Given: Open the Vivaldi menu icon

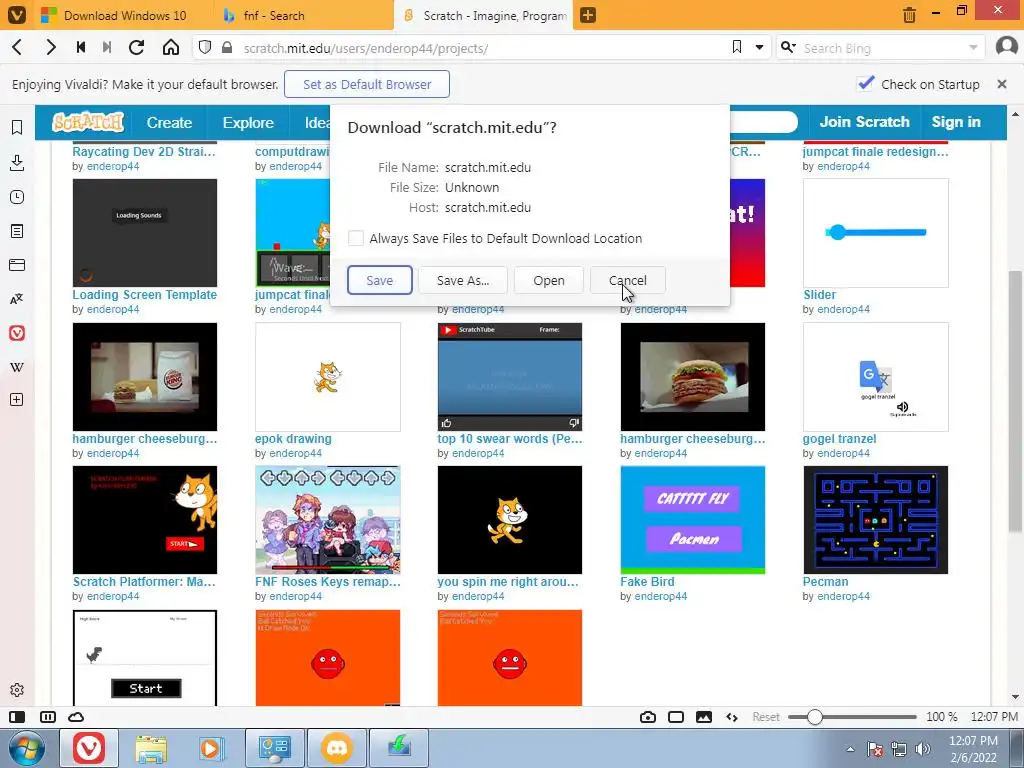Looking at the screenshot, I should point(16,15).
